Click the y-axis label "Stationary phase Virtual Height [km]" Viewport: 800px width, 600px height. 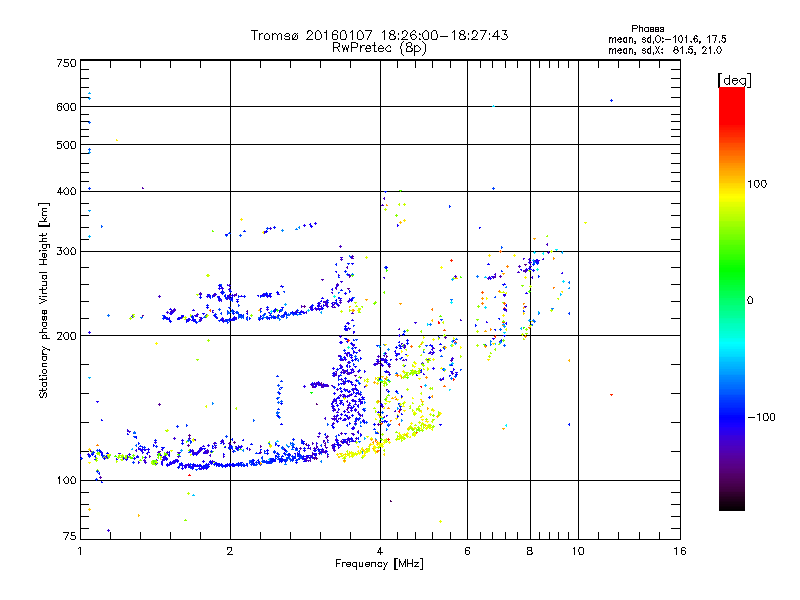(43, 301)
